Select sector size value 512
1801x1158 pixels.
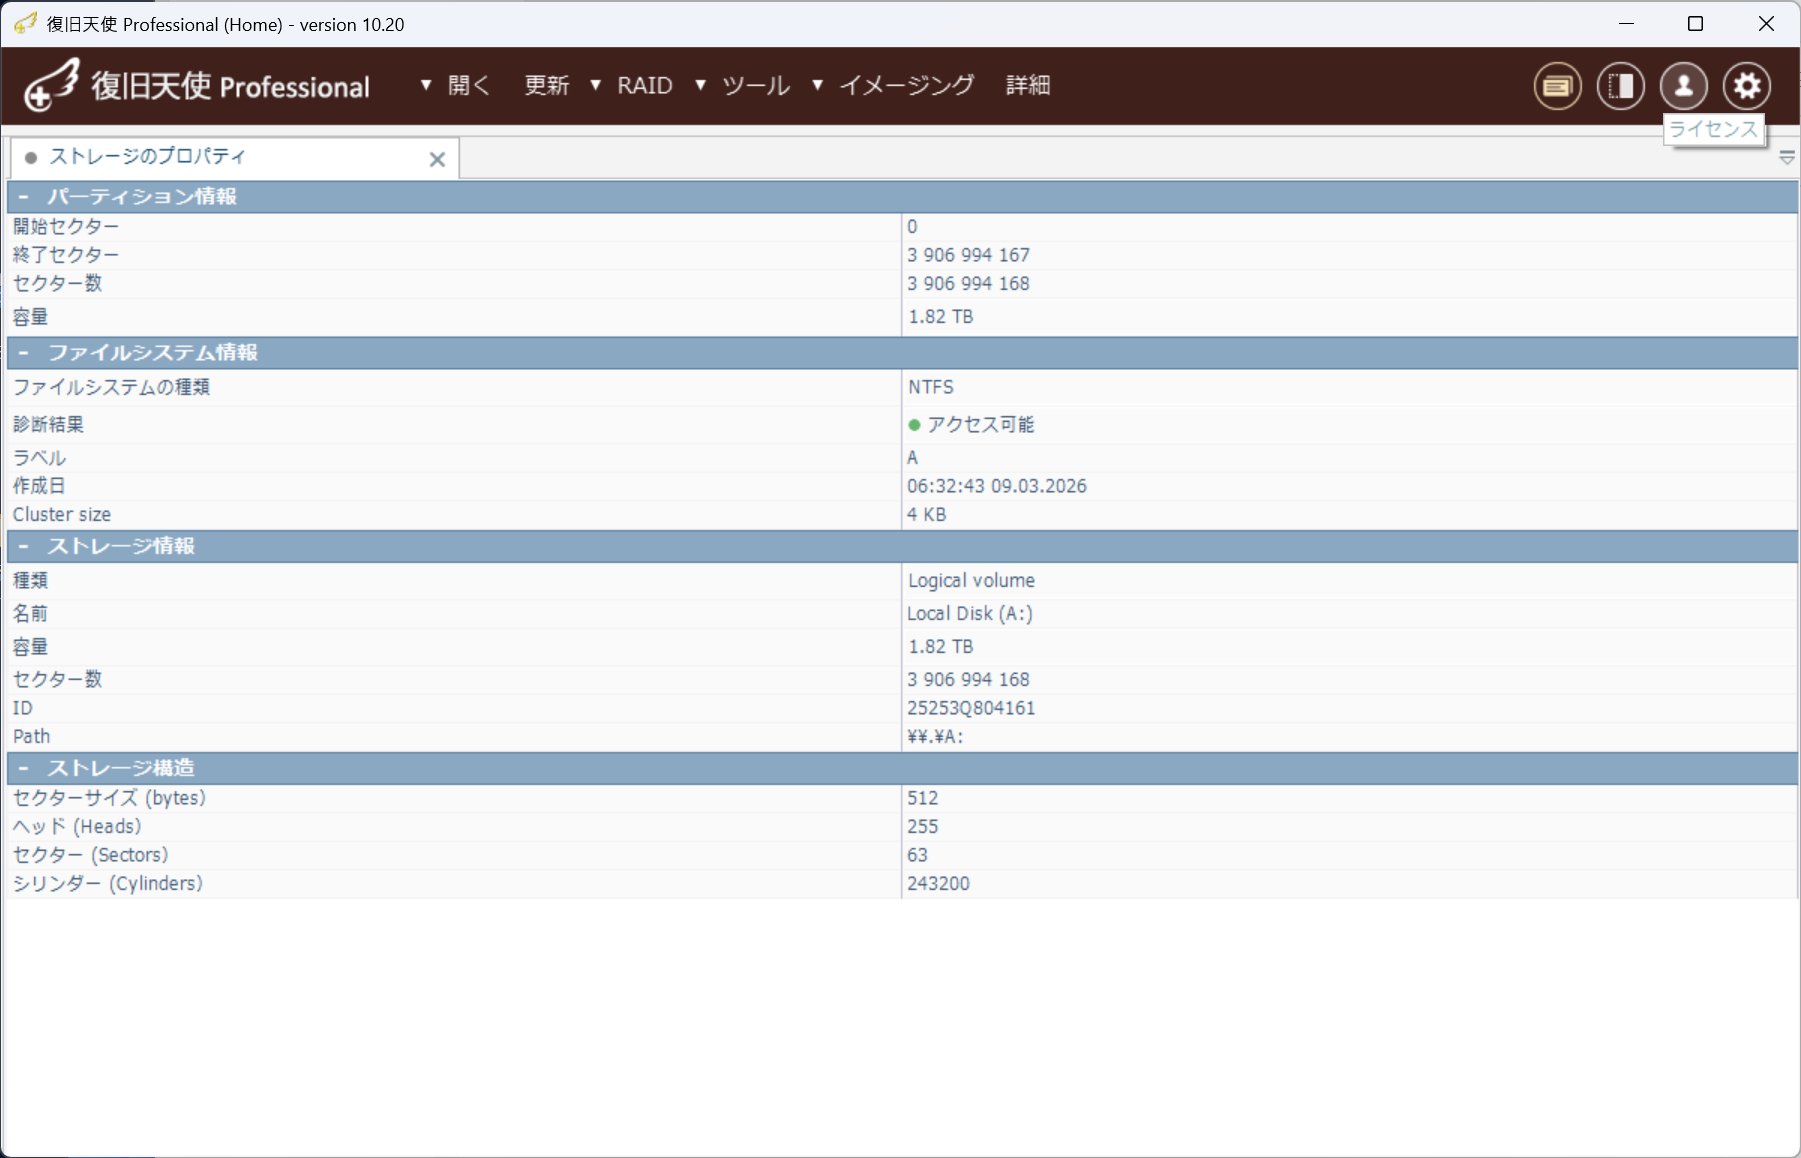coord(922,799)
